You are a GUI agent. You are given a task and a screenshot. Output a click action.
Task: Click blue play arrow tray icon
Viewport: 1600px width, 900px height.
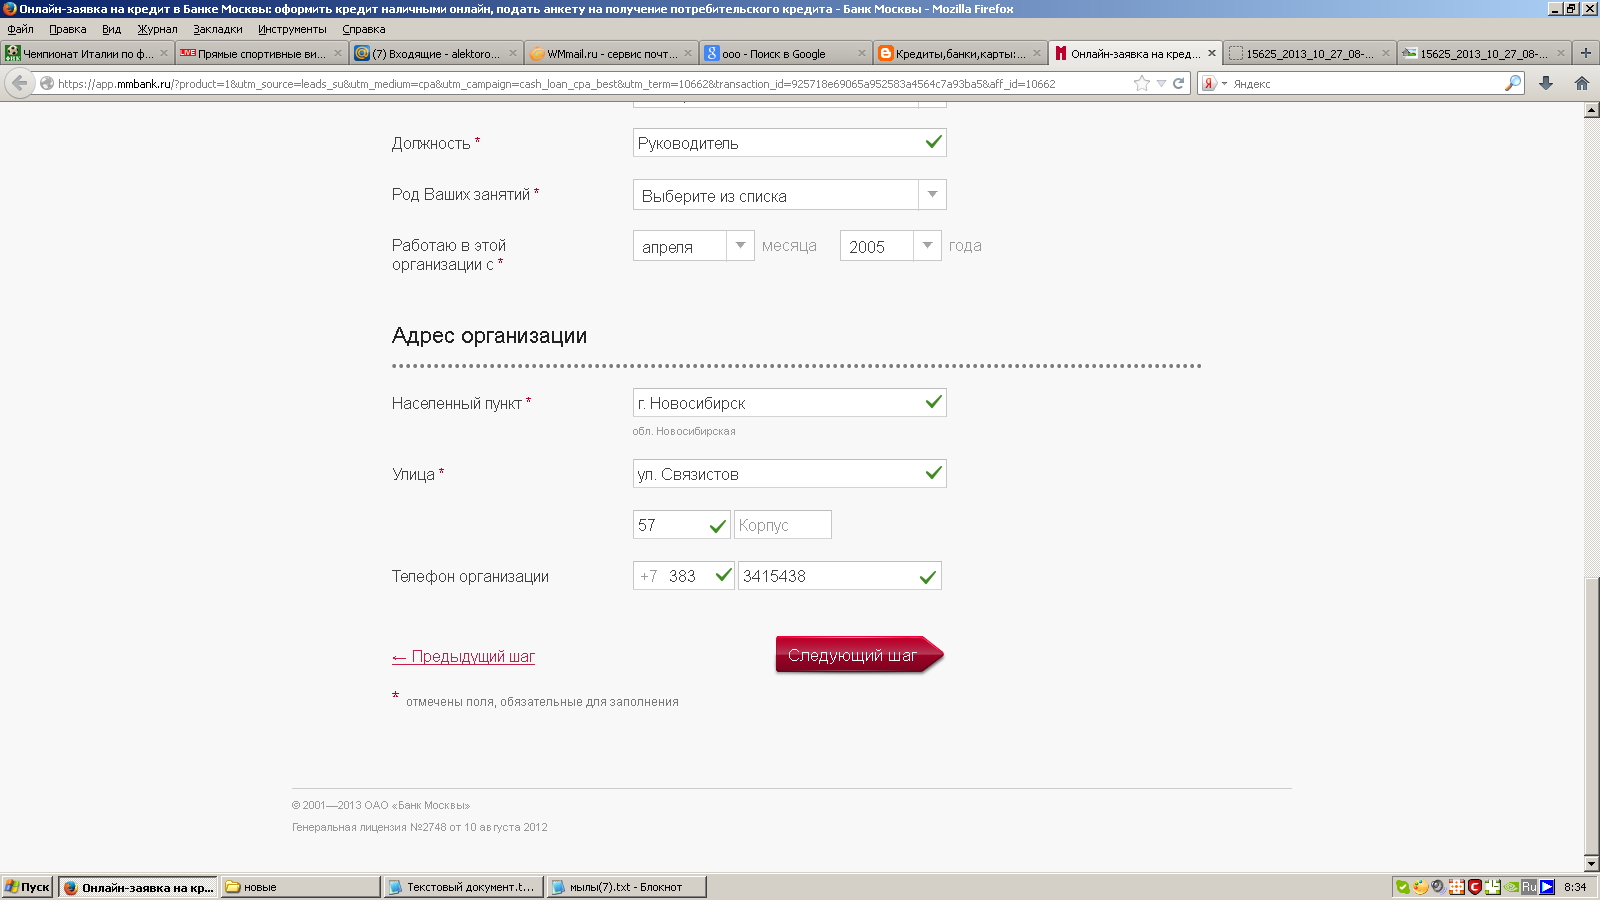click(x=1547, y=887)
